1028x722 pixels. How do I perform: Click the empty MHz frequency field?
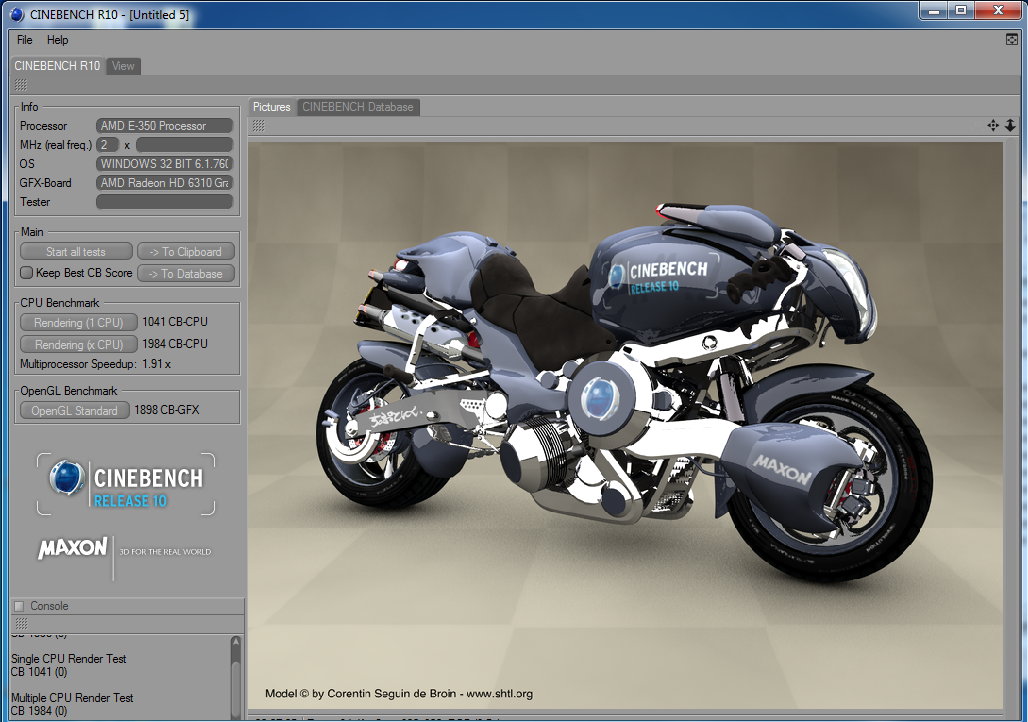point(184,144)
